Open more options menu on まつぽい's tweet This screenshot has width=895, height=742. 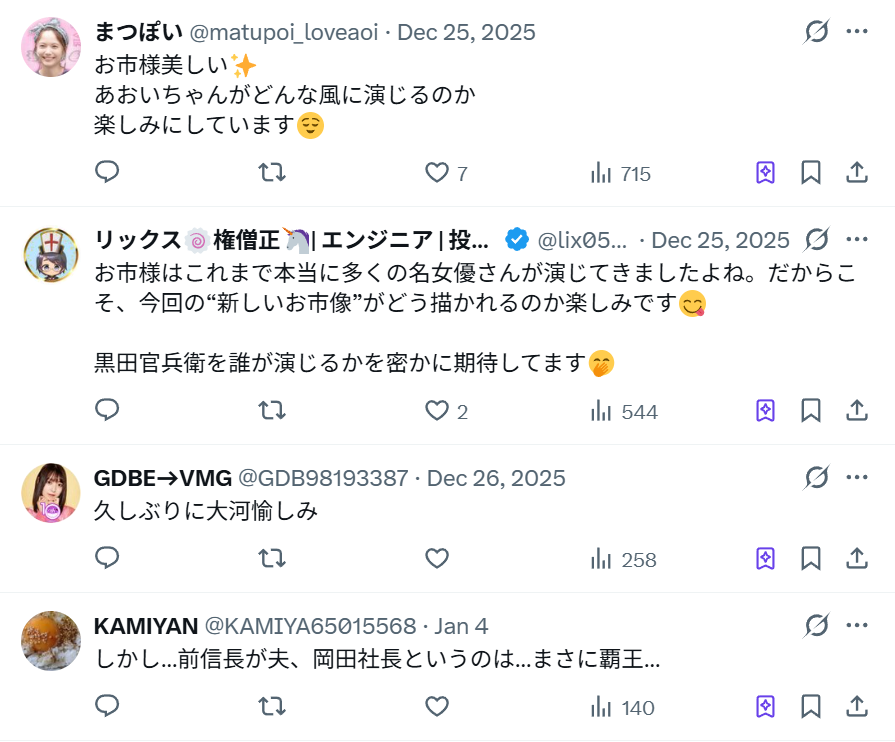857,32
